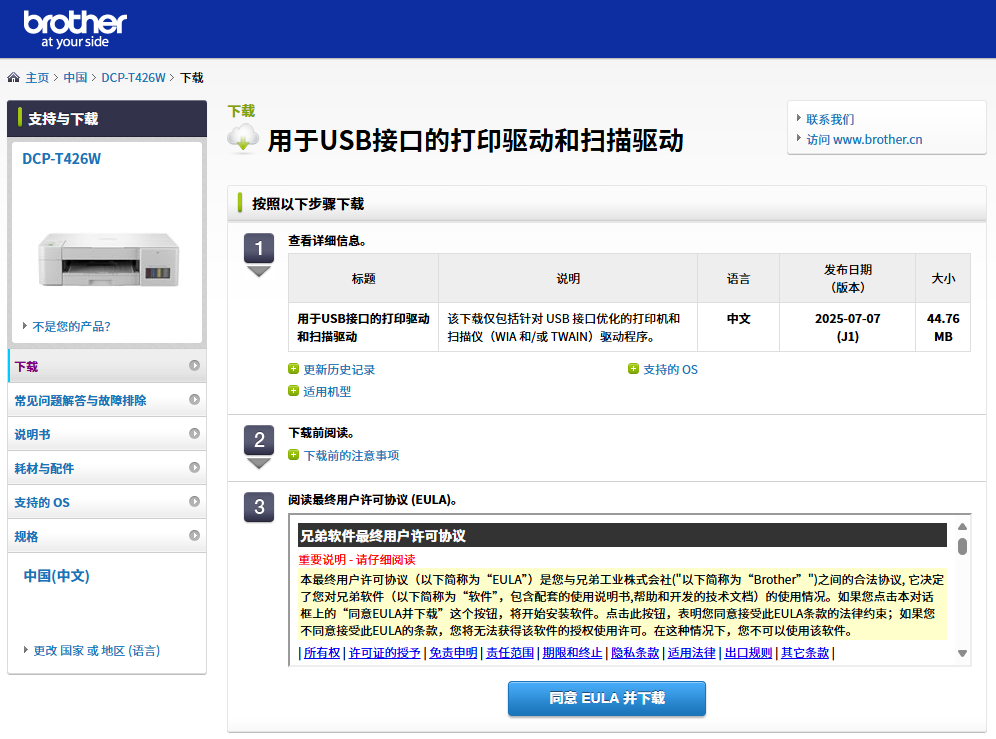Open 规格 sidebar item
996x739 pixels.
coord(107,536)
